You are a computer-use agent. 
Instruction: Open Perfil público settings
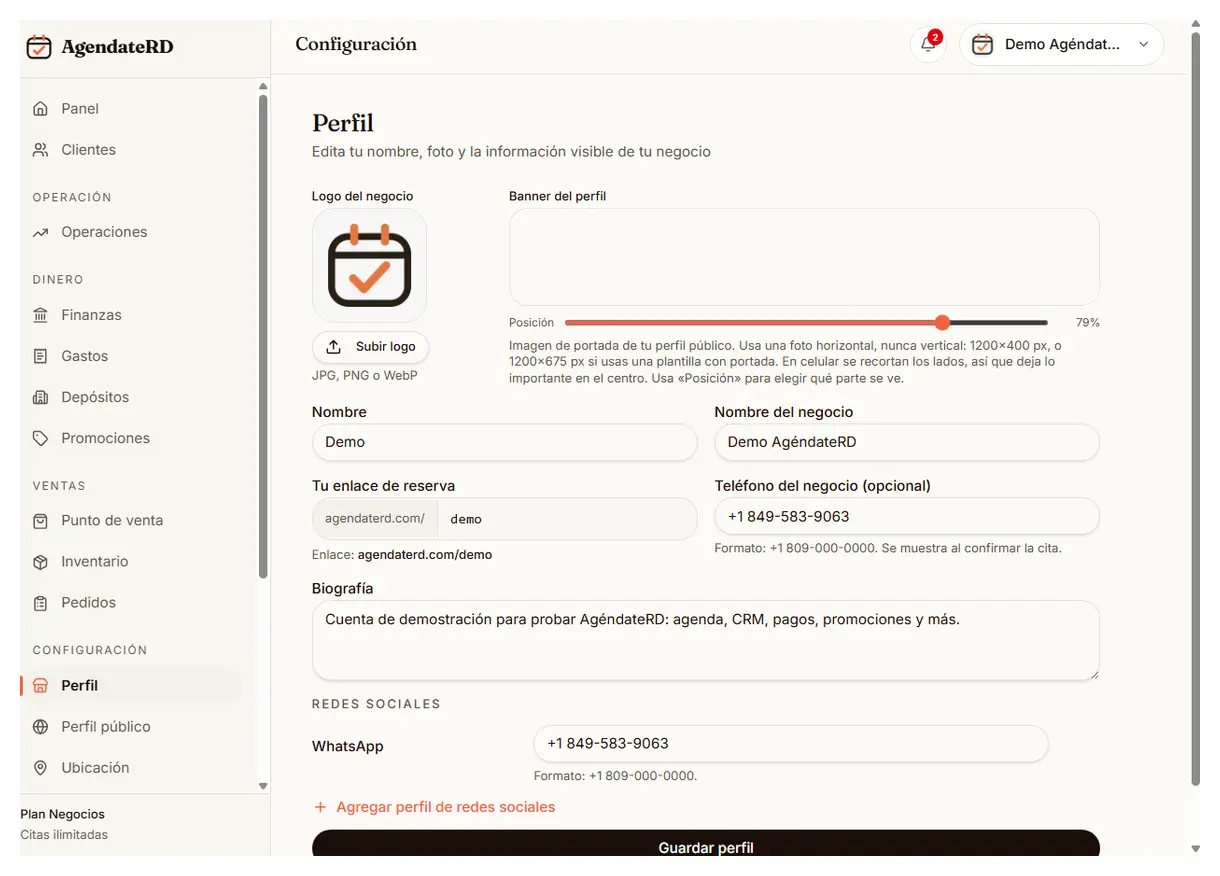131,727
